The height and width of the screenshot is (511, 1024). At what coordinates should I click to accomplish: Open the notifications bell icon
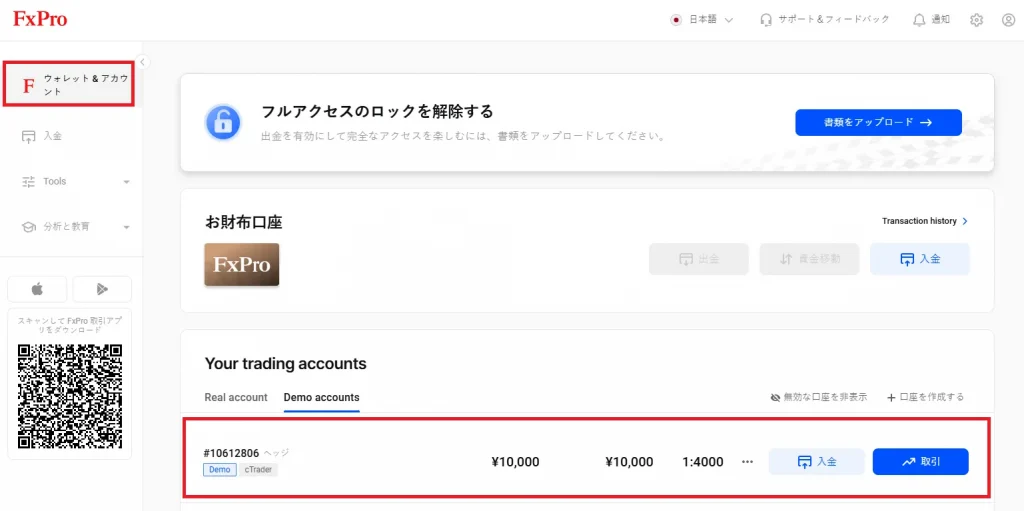tap(919, 20)
